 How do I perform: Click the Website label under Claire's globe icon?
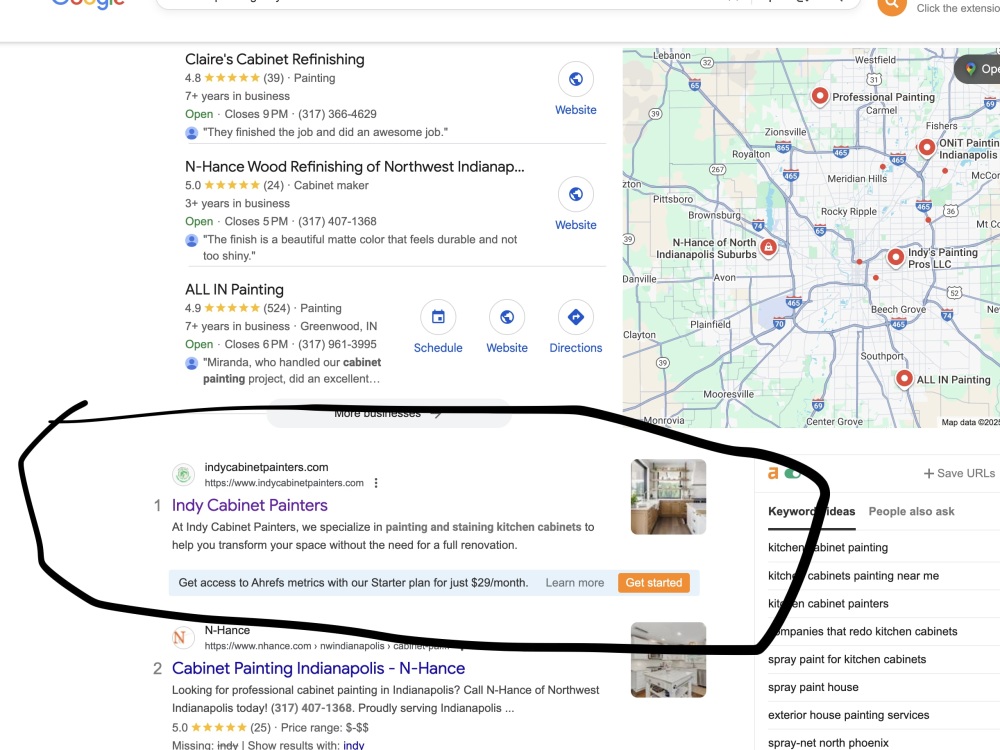(575, 110)
